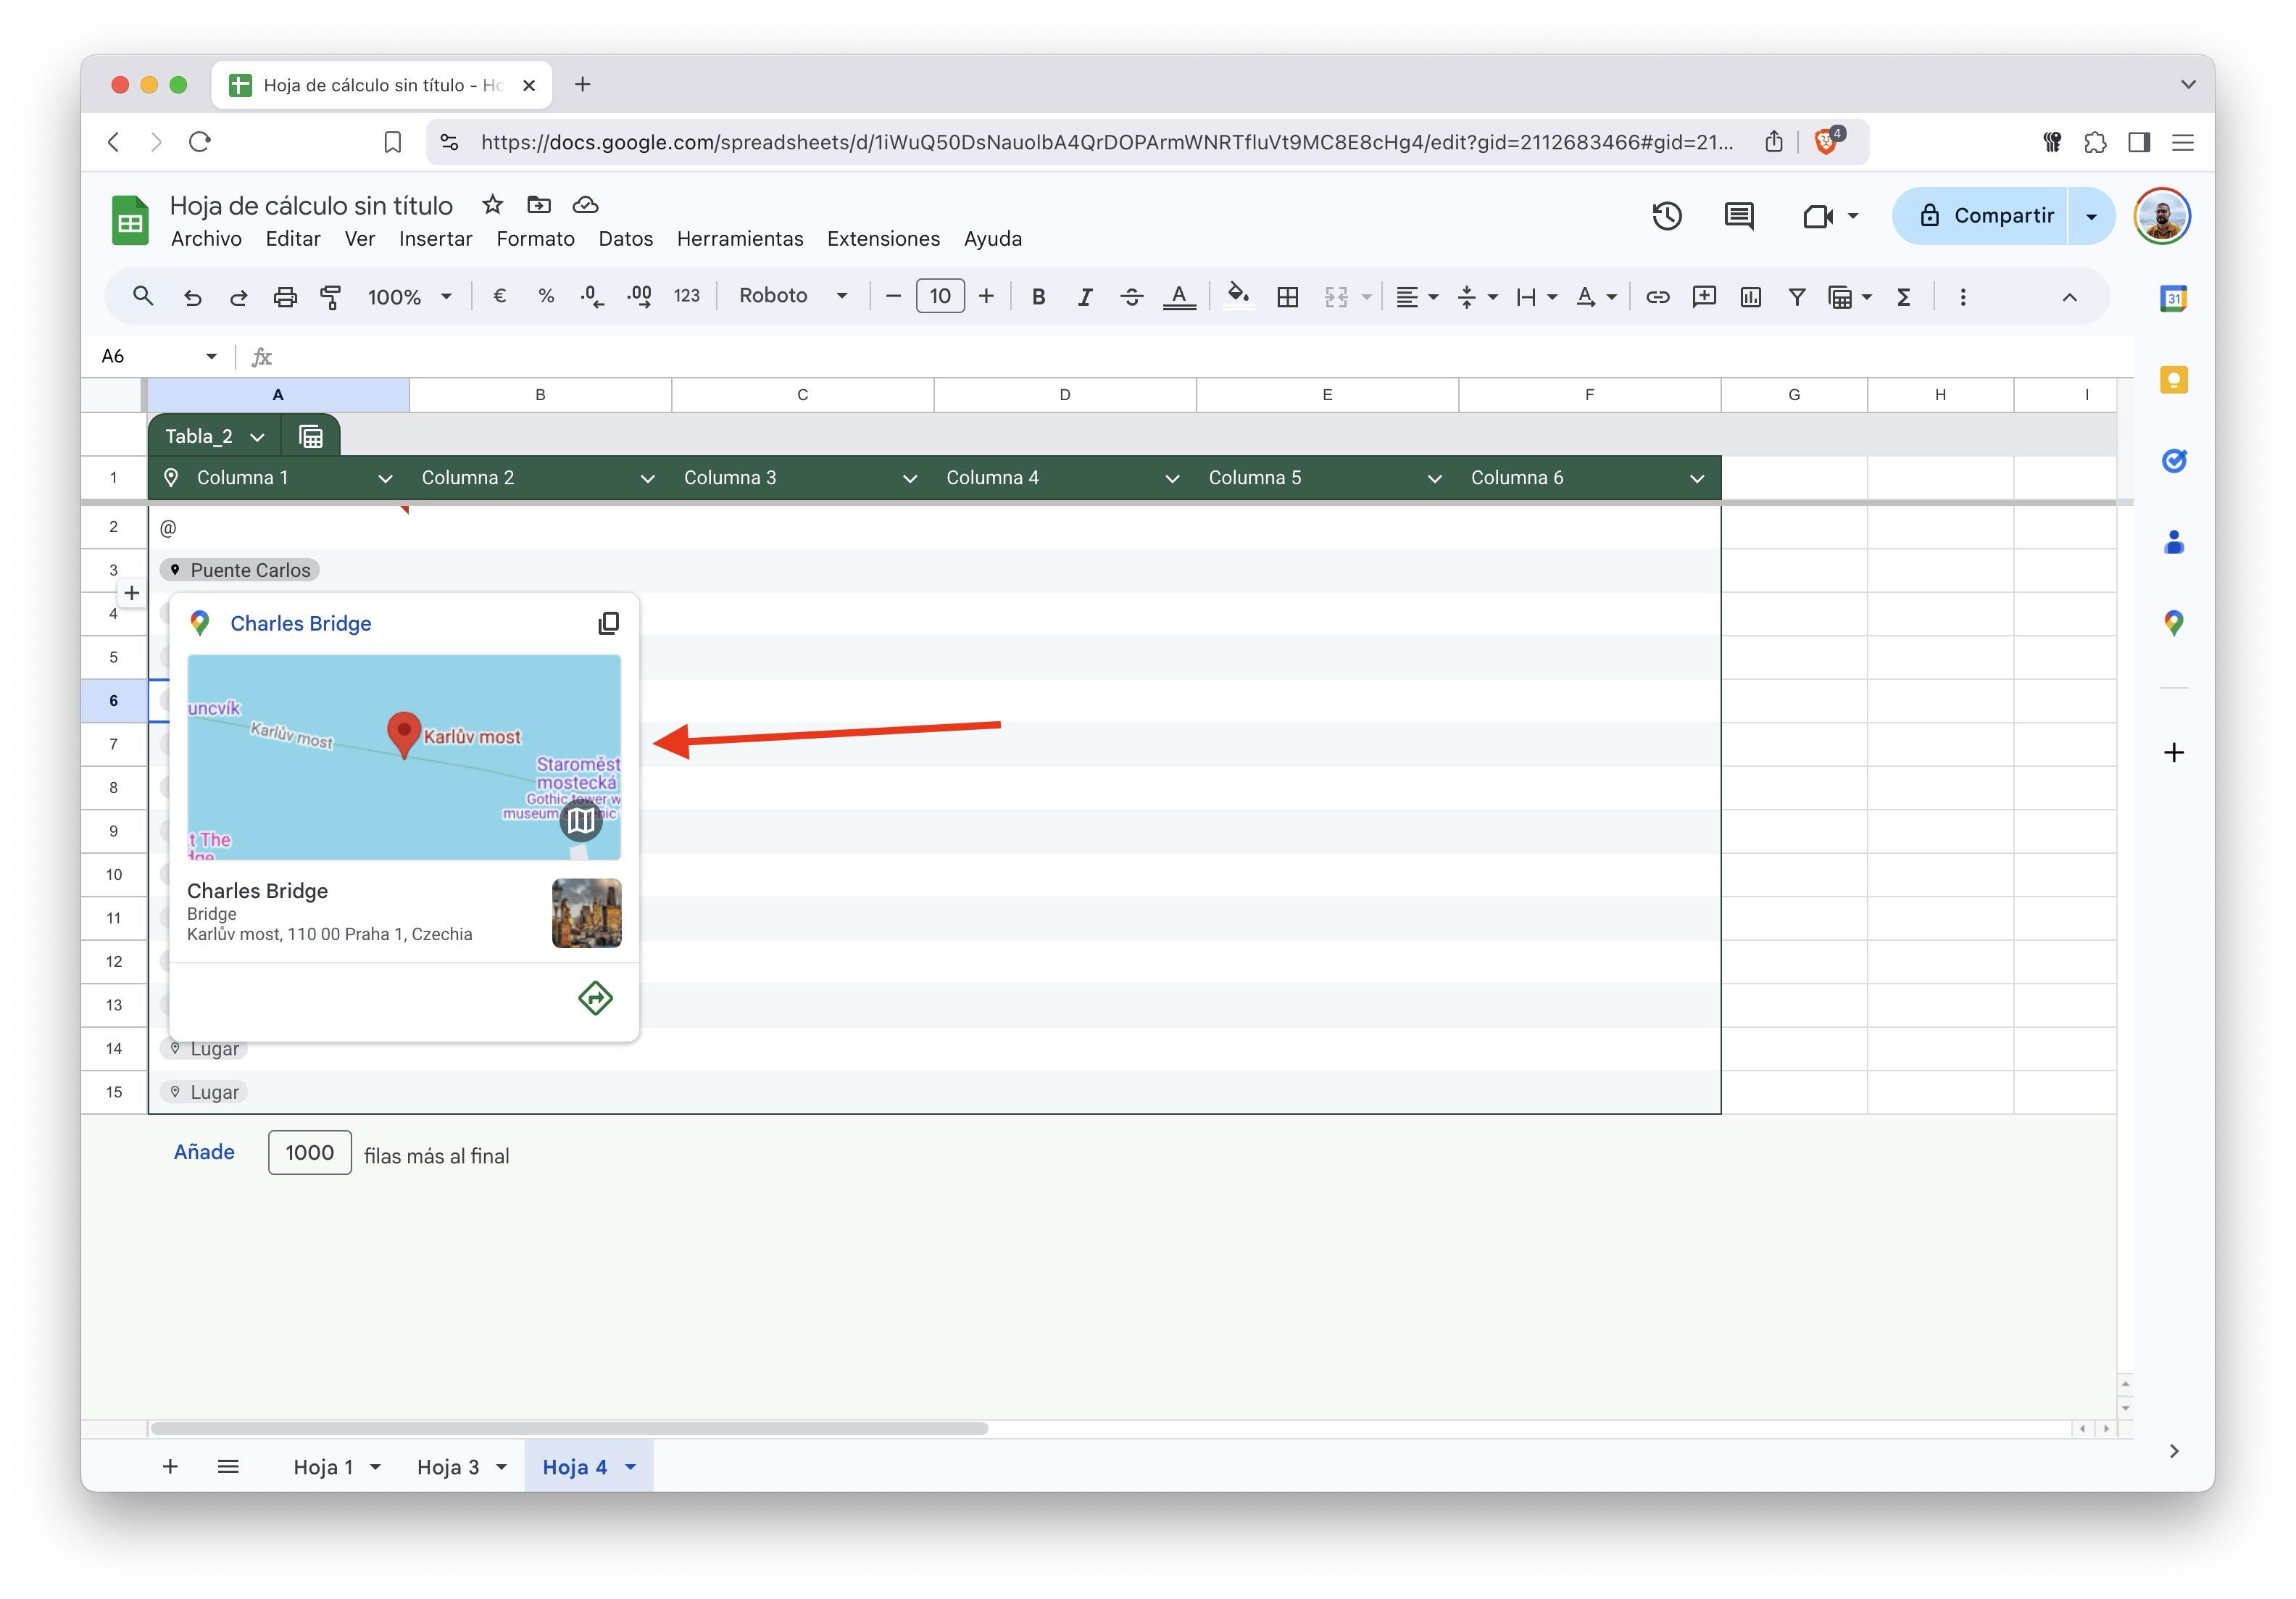Open the Compartir options arrow
This screenshot has height=1599, width=2296.
(2091, 216)
